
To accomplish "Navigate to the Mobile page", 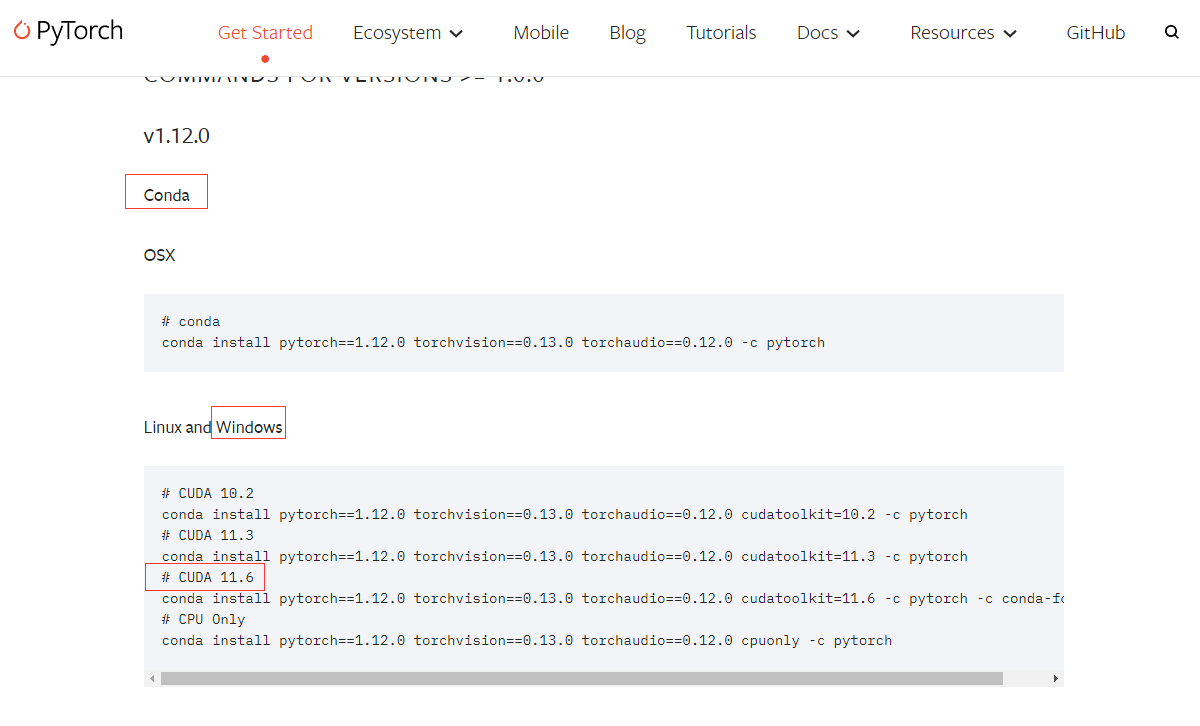I will [x=541, y=32].
